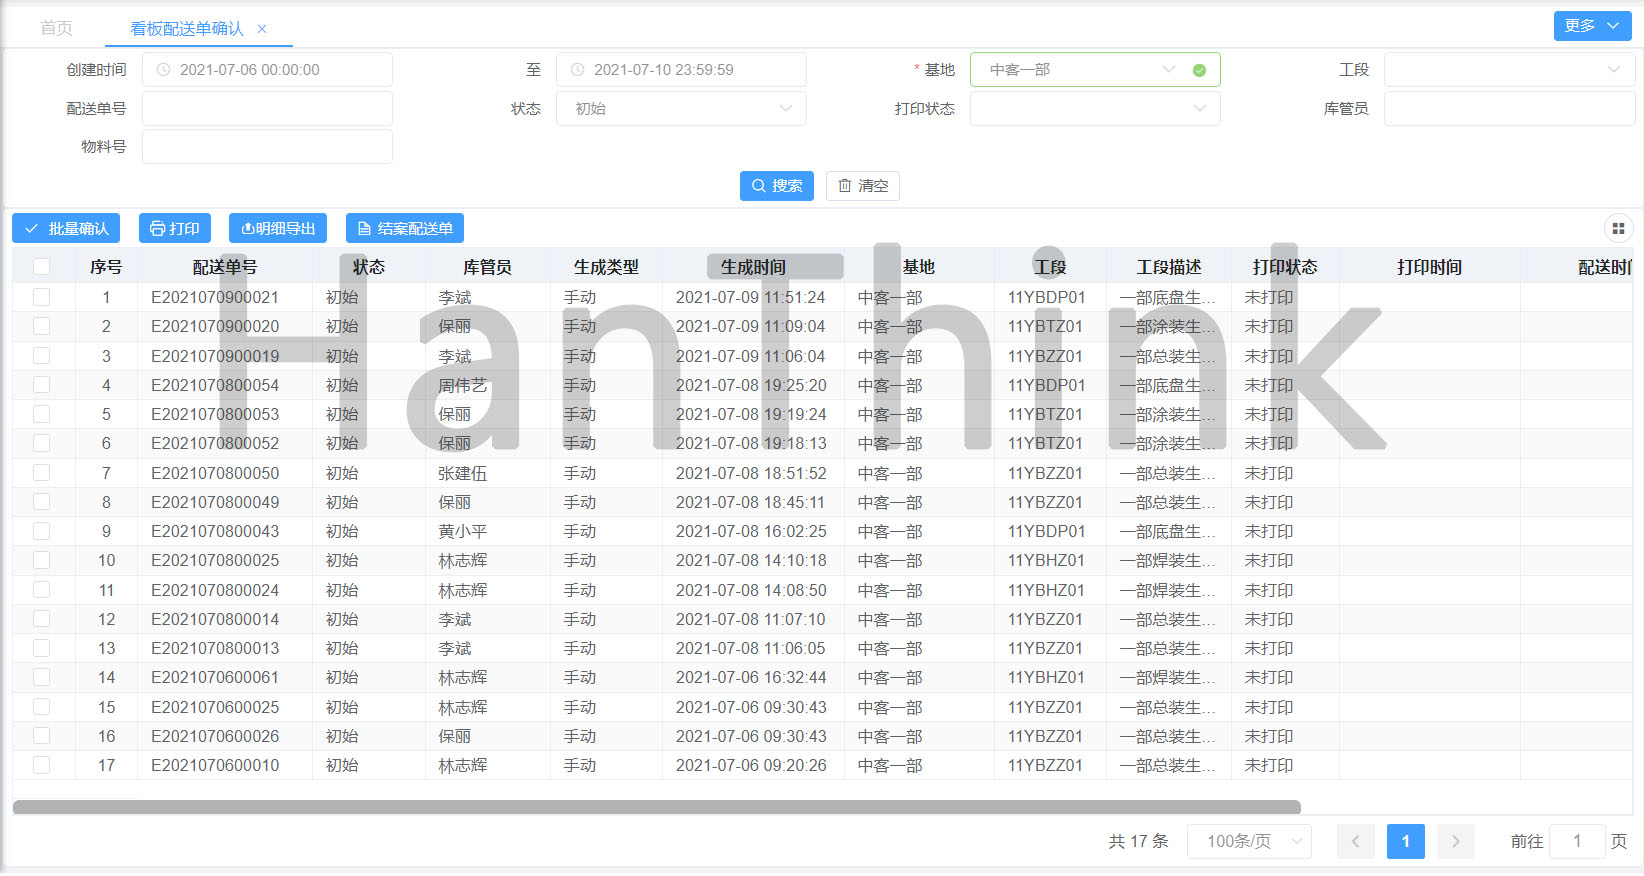Image resolution: width=1644 pixels, height=876 pixels.
Task: Click the 库管员 column header
Action: (487, 267)
